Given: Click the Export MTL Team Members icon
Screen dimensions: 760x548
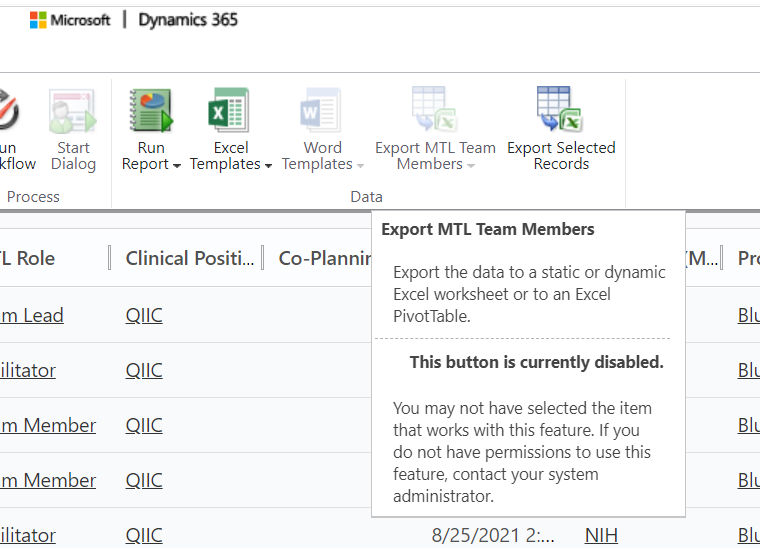Looking at the screenshot, I should click(x=435, y=109).
